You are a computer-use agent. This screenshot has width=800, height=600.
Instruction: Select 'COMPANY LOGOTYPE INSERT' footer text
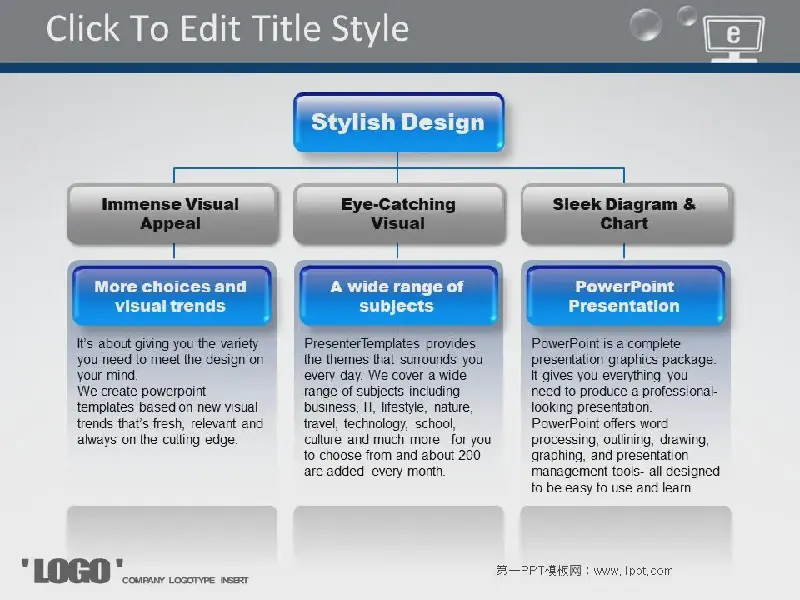[185, 580]
